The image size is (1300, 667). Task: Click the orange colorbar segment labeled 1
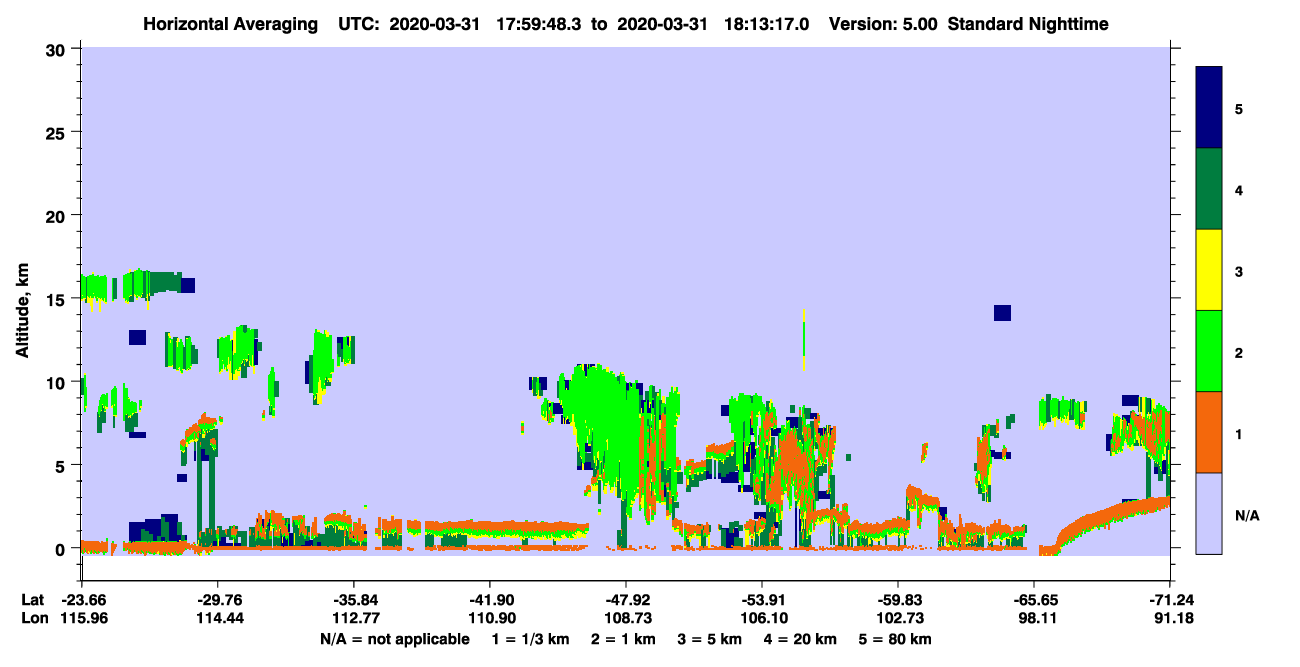1209,432
